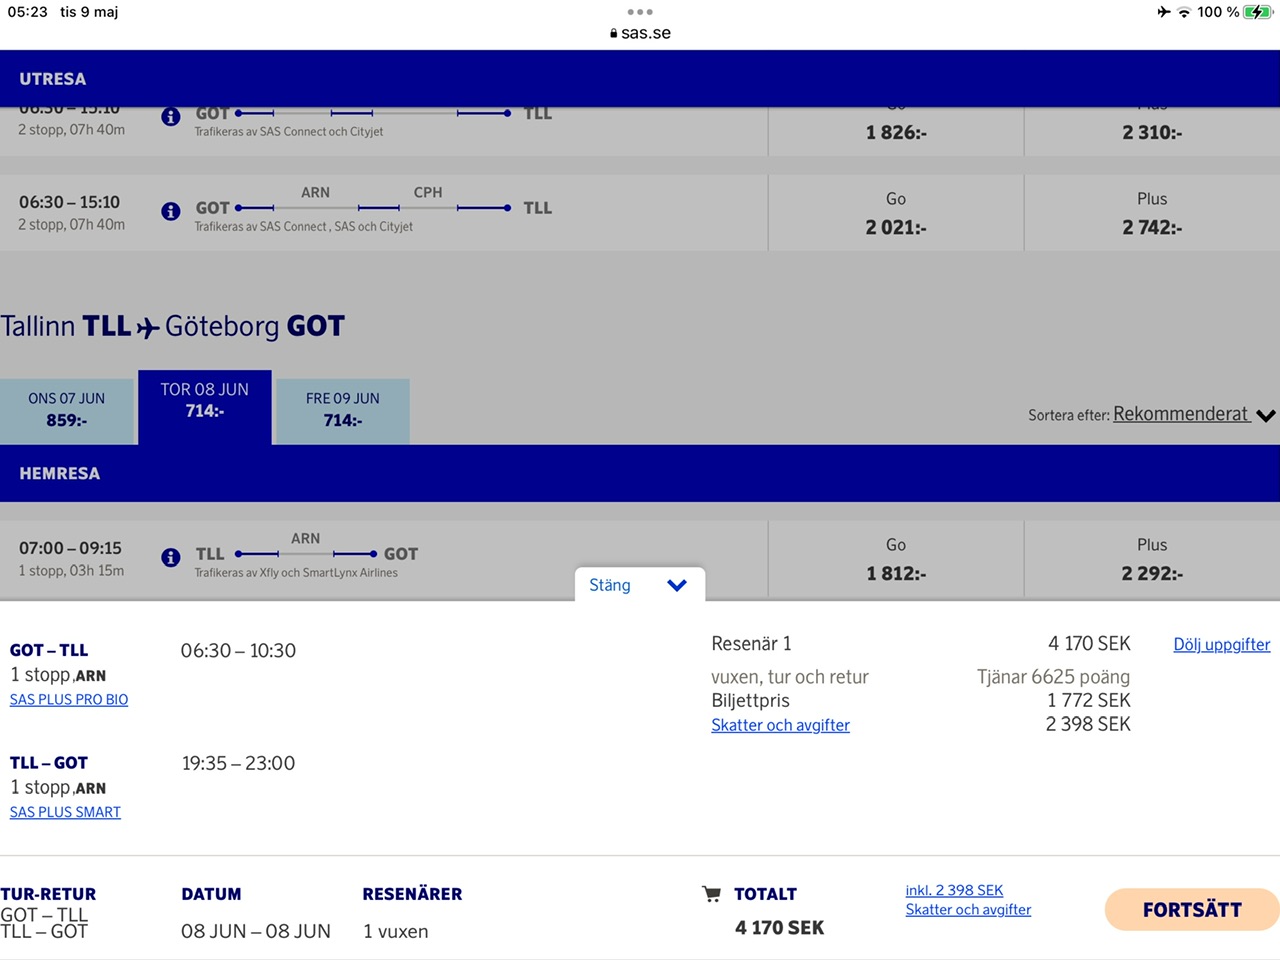Tap airplane icon in Tallinn–Göteborg heading

coord(148,327)
